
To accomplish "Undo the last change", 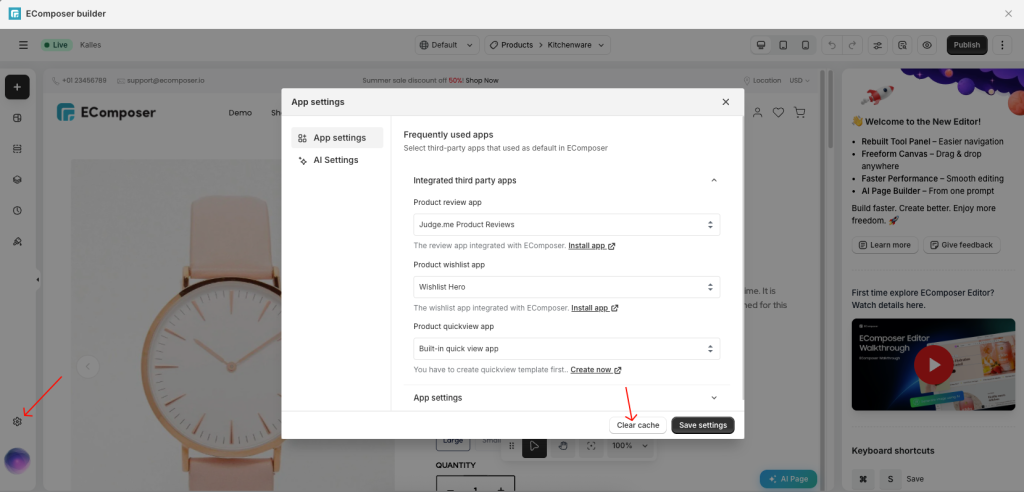I will pos(831,45).
